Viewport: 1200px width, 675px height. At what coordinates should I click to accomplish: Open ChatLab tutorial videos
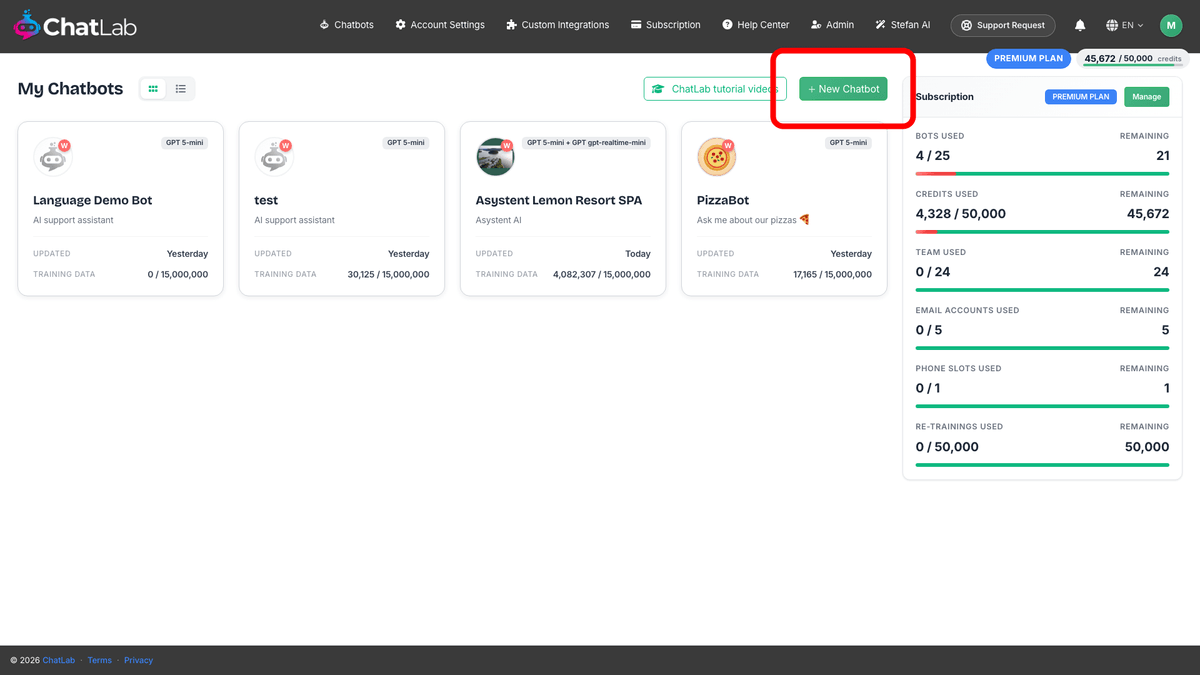coord(715,89)
